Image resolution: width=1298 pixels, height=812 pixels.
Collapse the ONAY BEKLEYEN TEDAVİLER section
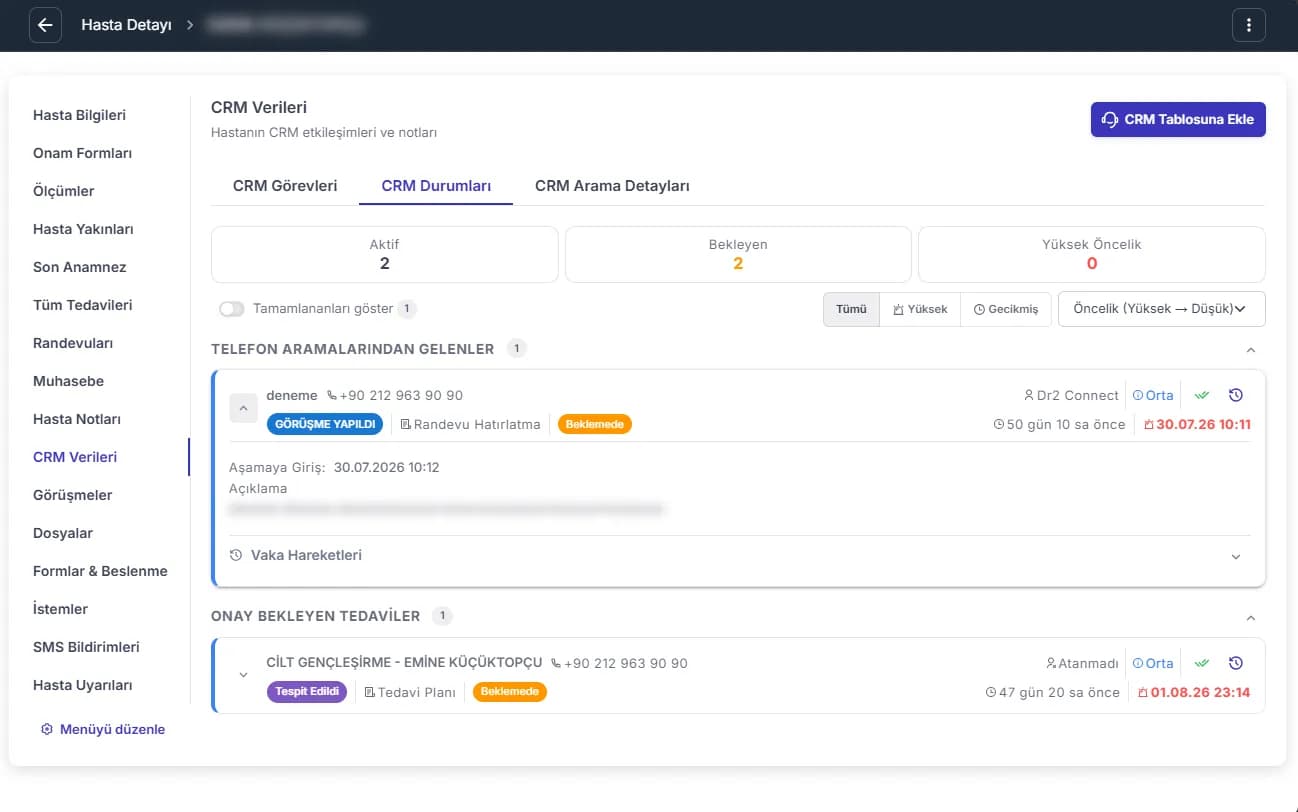1250,617
